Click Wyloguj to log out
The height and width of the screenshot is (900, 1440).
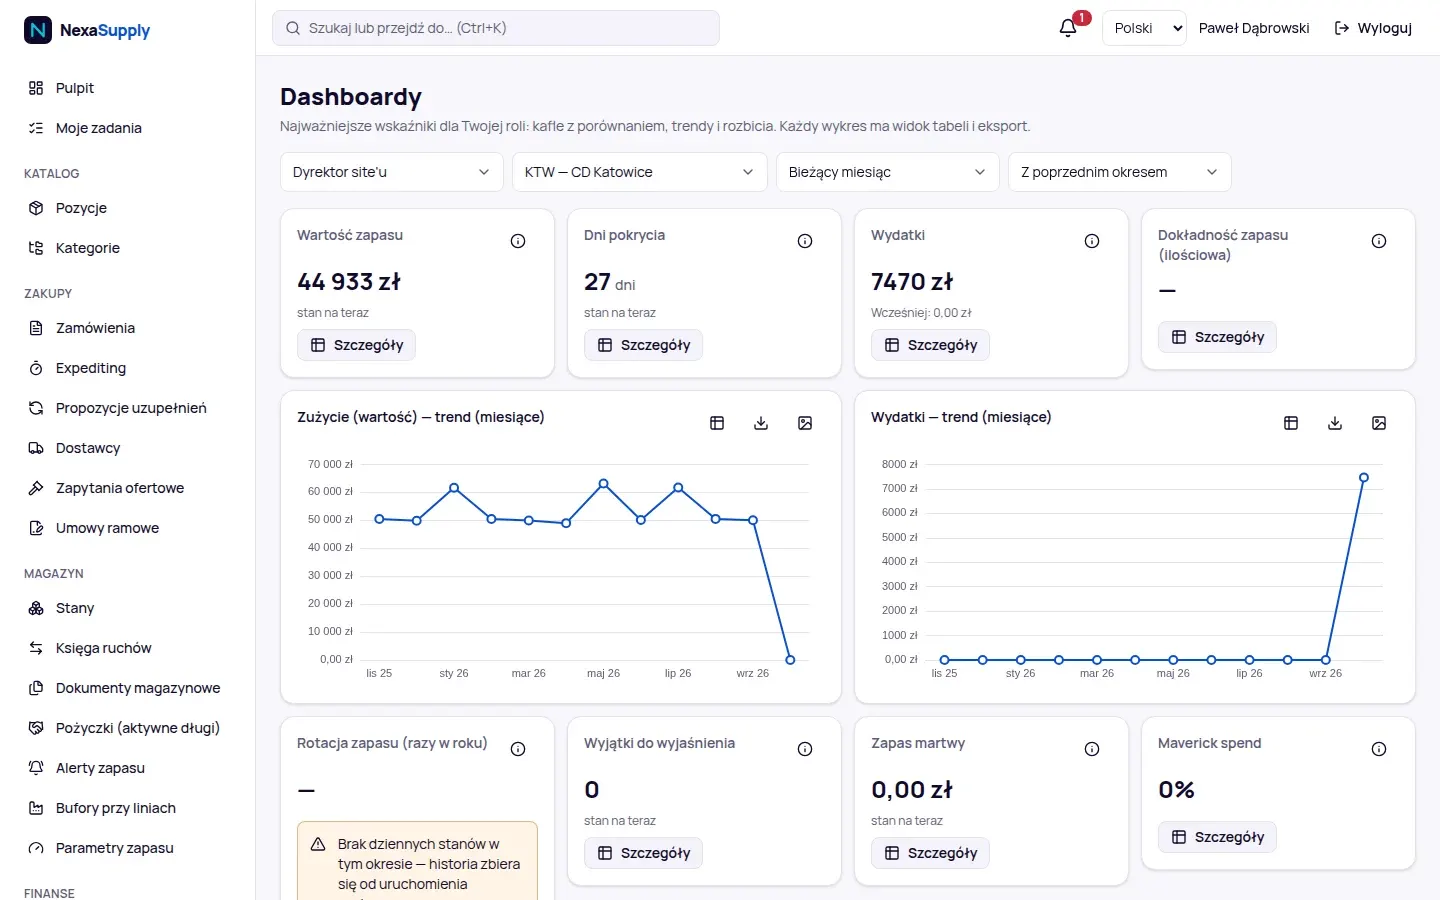1373,28
